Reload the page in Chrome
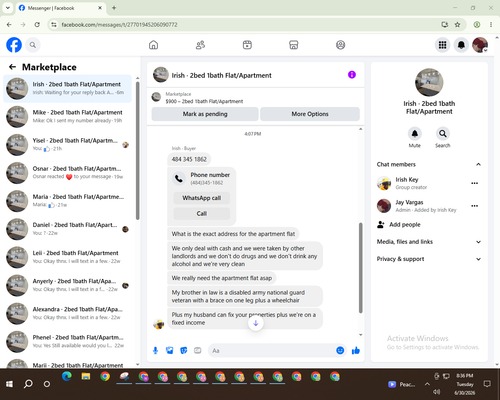 [x=37, y=24]
